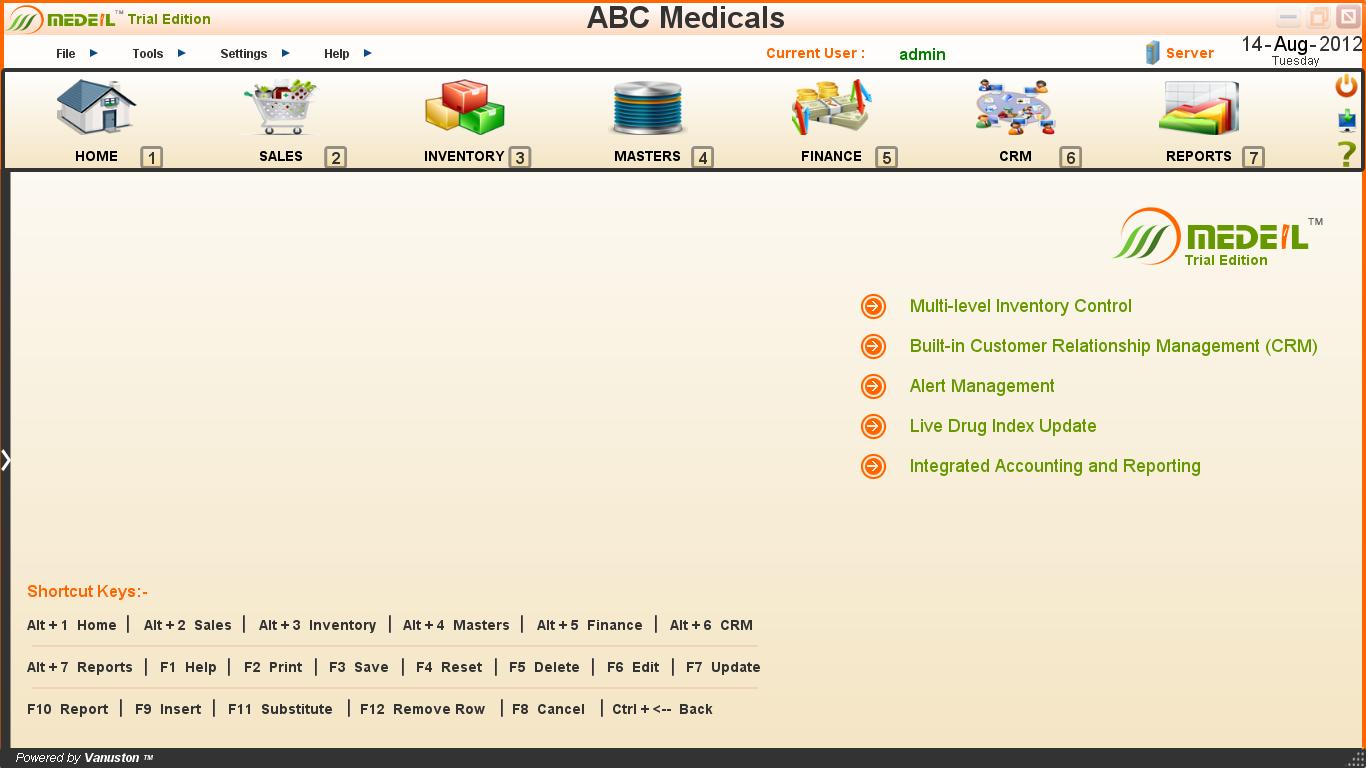Click 'Powered by Vanuston' in status bar
The width and height of the screenshot is (1366, 768).
(84, 758)
